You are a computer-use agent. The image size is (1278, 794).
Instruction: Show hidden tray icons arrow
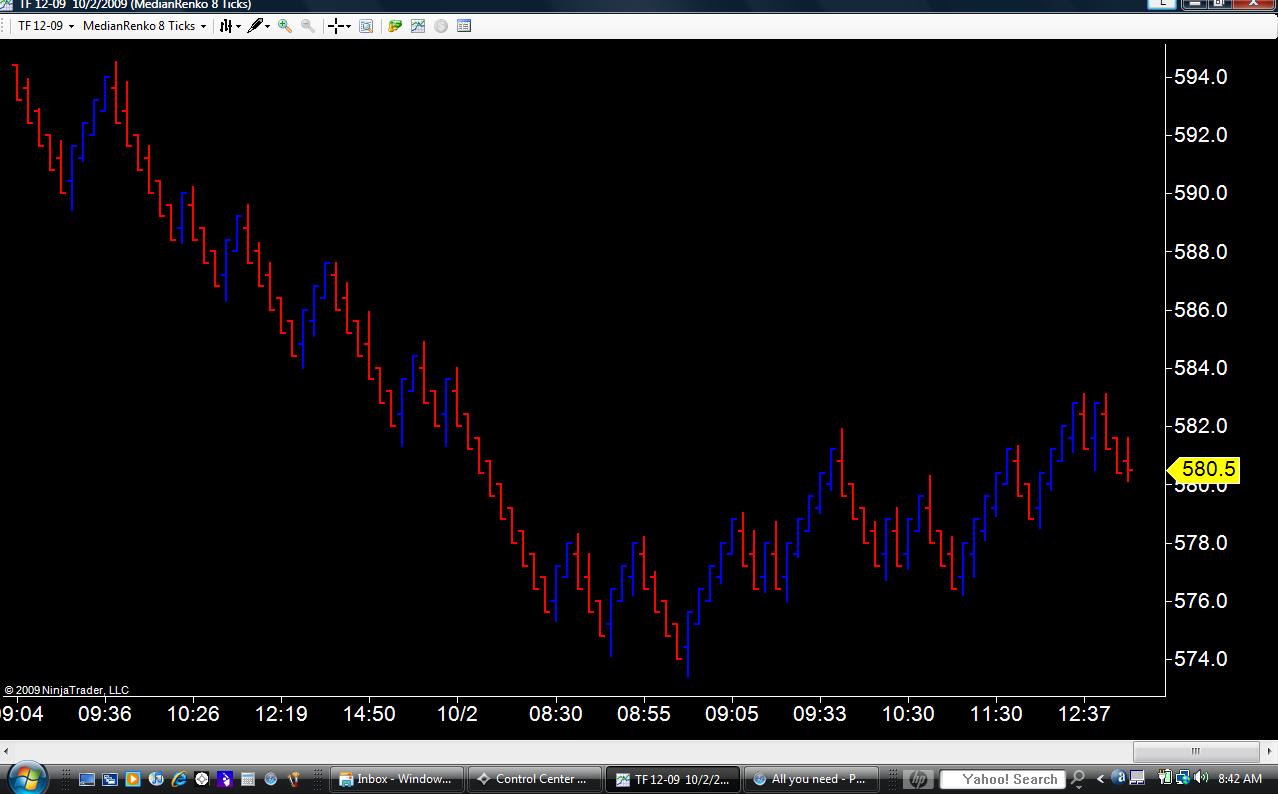tap(1101, 779)
